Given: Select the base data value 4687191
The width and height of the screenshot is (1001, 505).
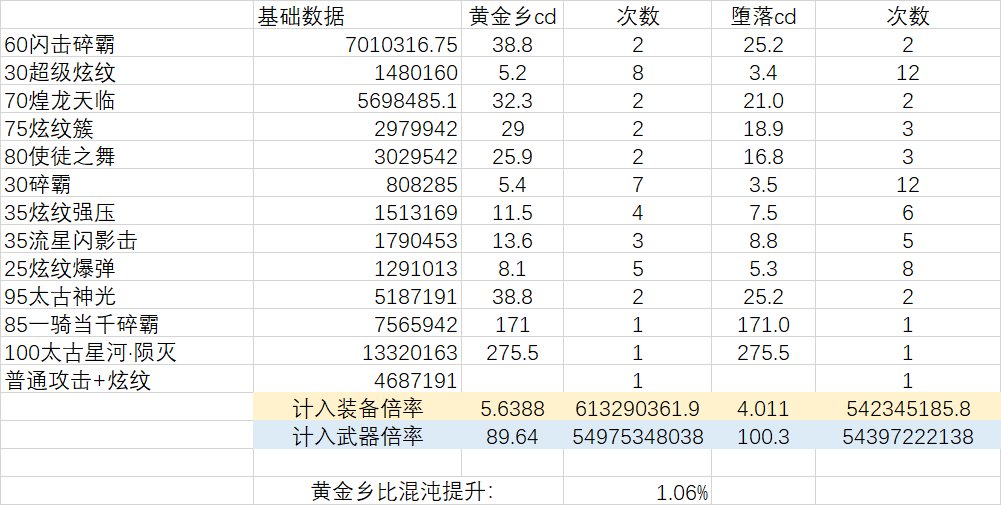Looking at the screenshot, I should tap(358, 381).
